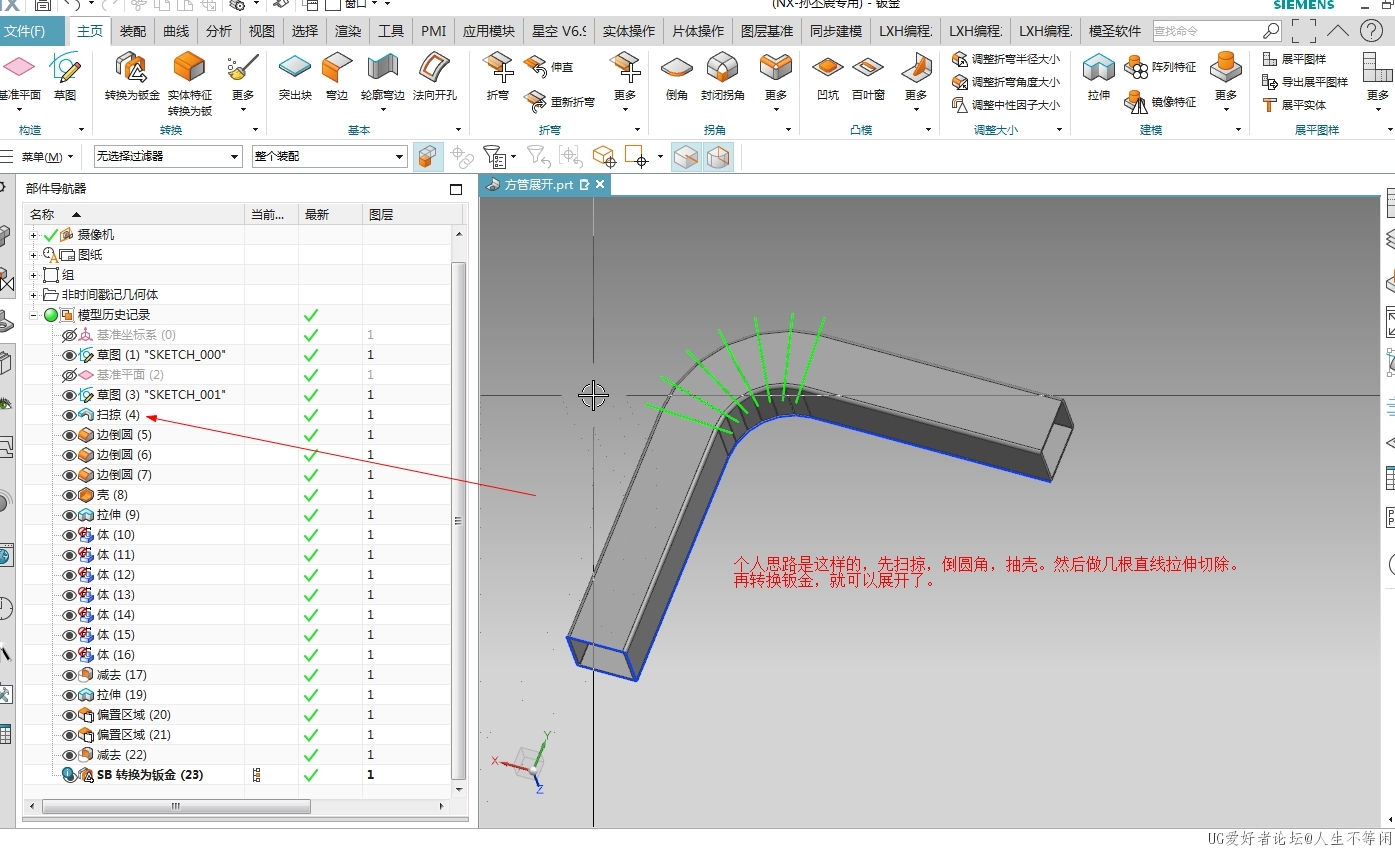Select the 凹坑 dimple tool
Viewport: 1395px width, 850px height.
coord(828,78)
